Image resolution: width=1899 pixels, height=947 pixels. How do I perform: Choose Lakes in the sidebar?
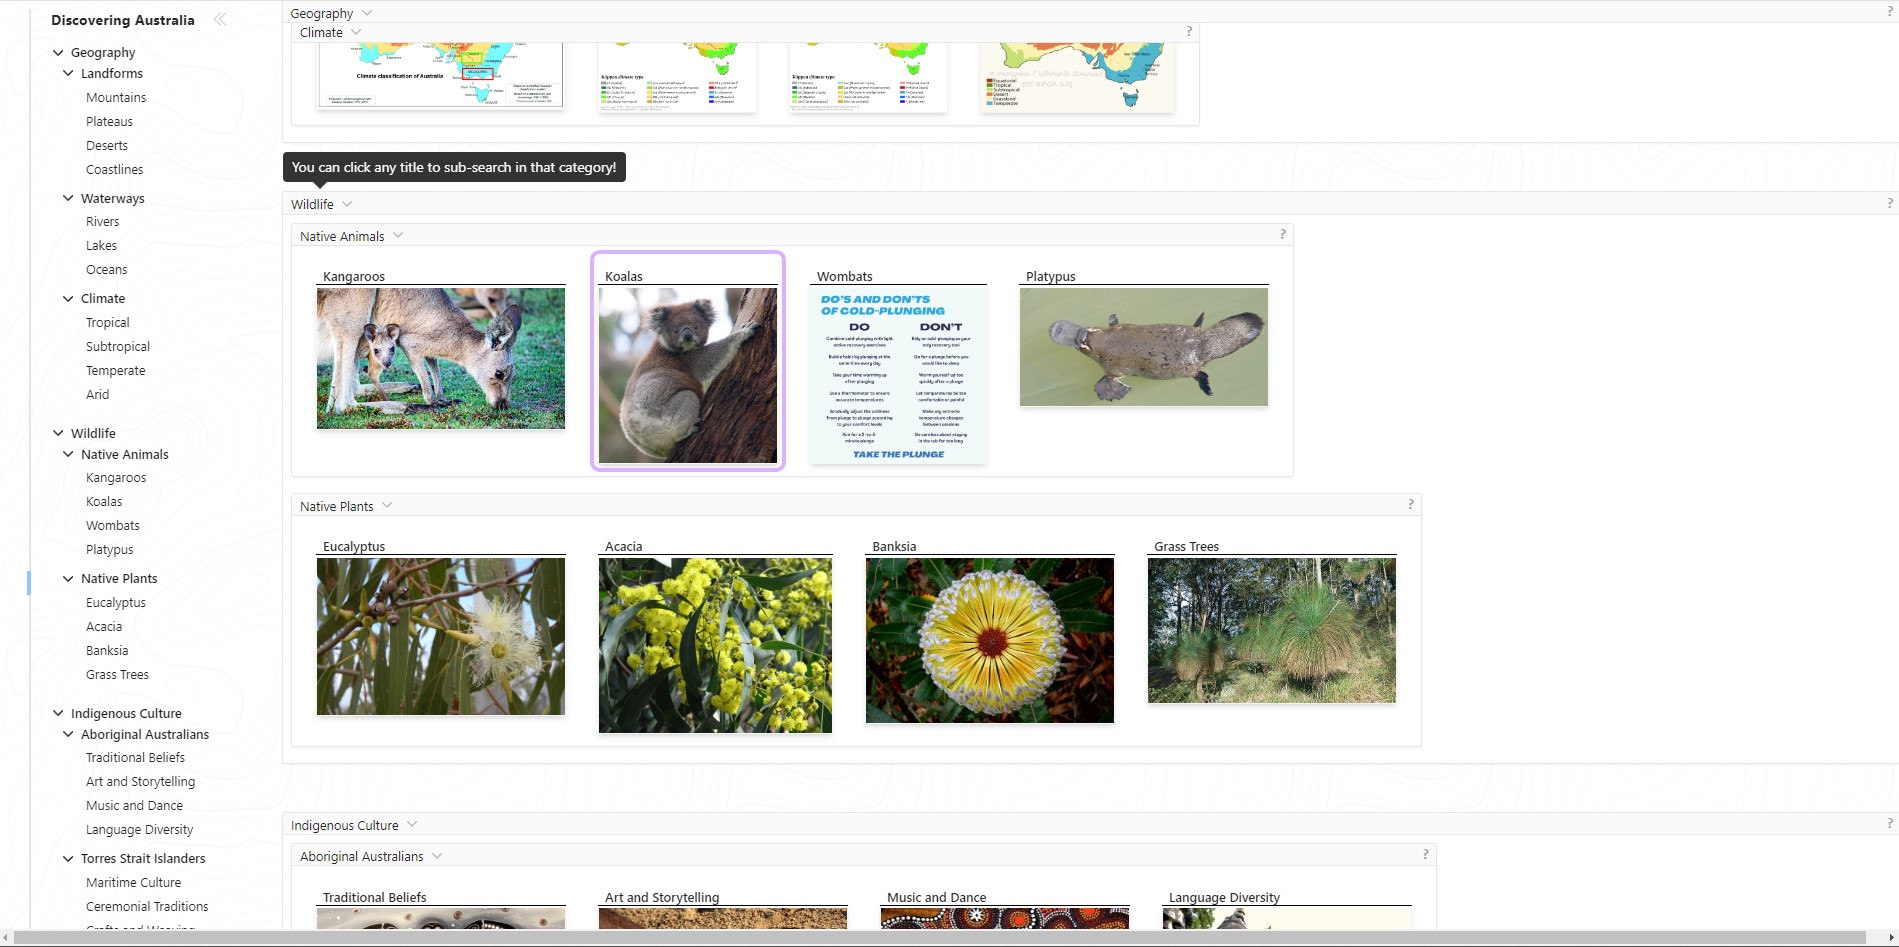[x=101, y=245]
